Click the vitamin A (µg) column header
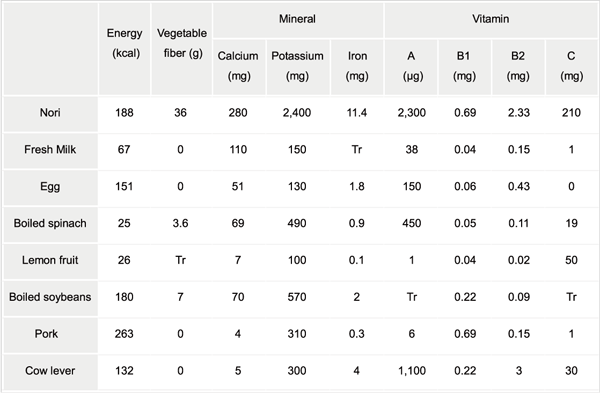The width and height of the screenshot is (600, 393). [x=412, y=66]
